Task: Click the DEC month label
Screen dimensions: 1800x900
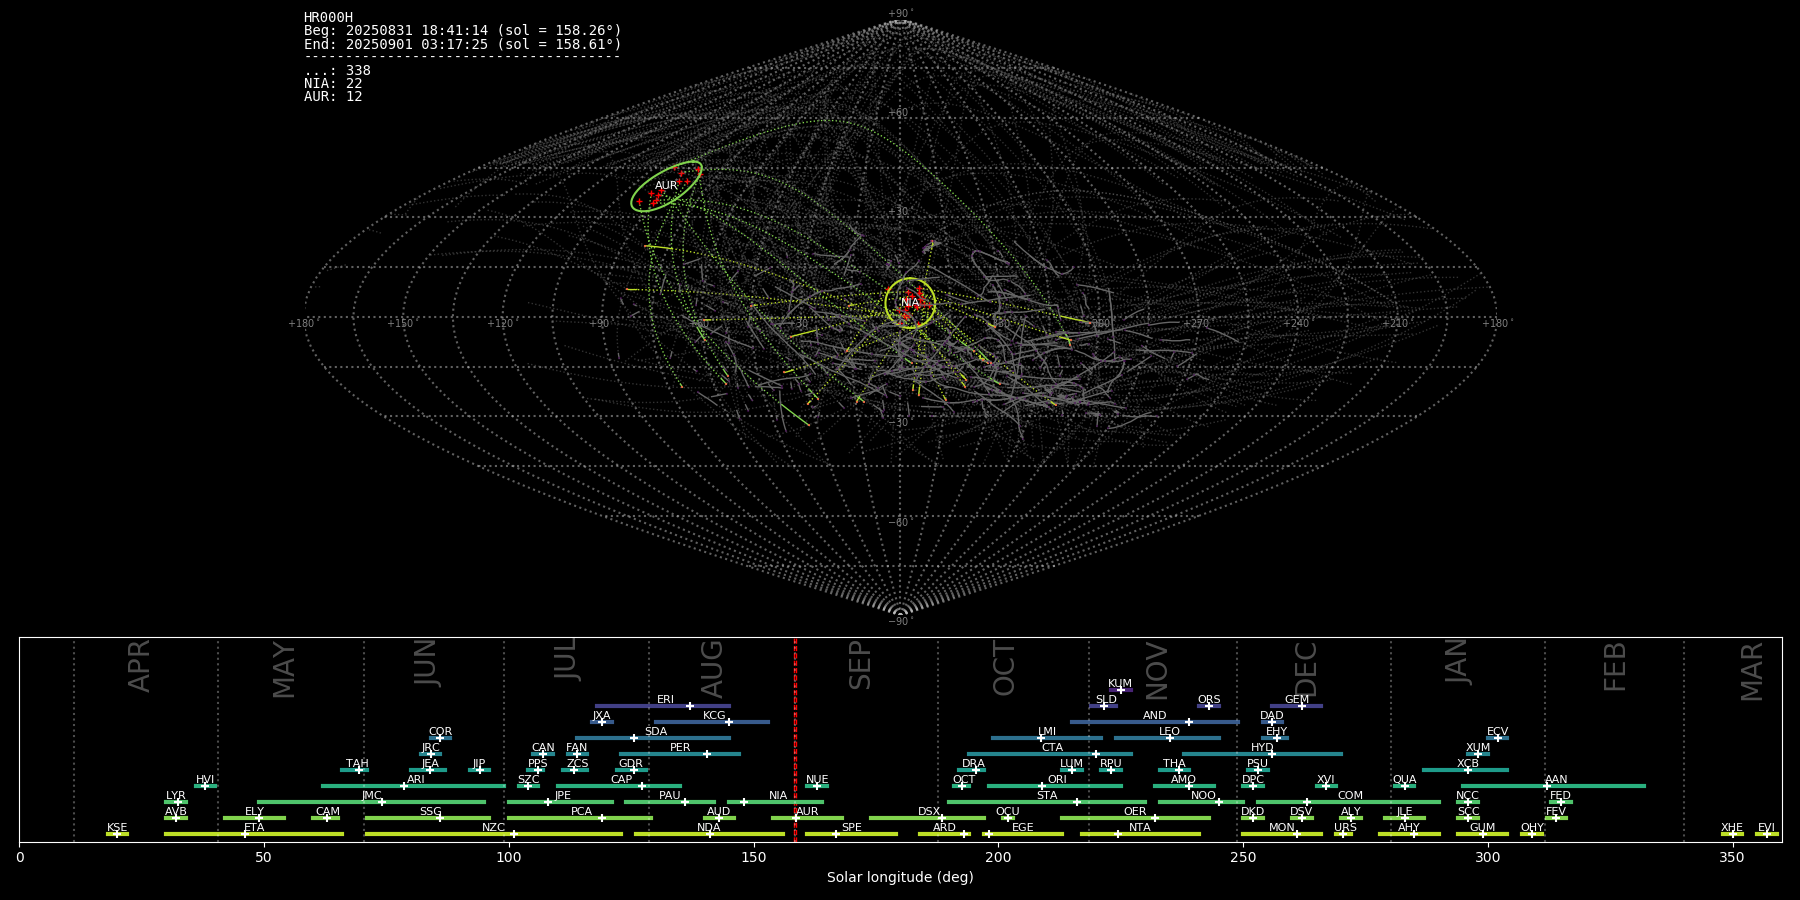Action: (1306, 668)
